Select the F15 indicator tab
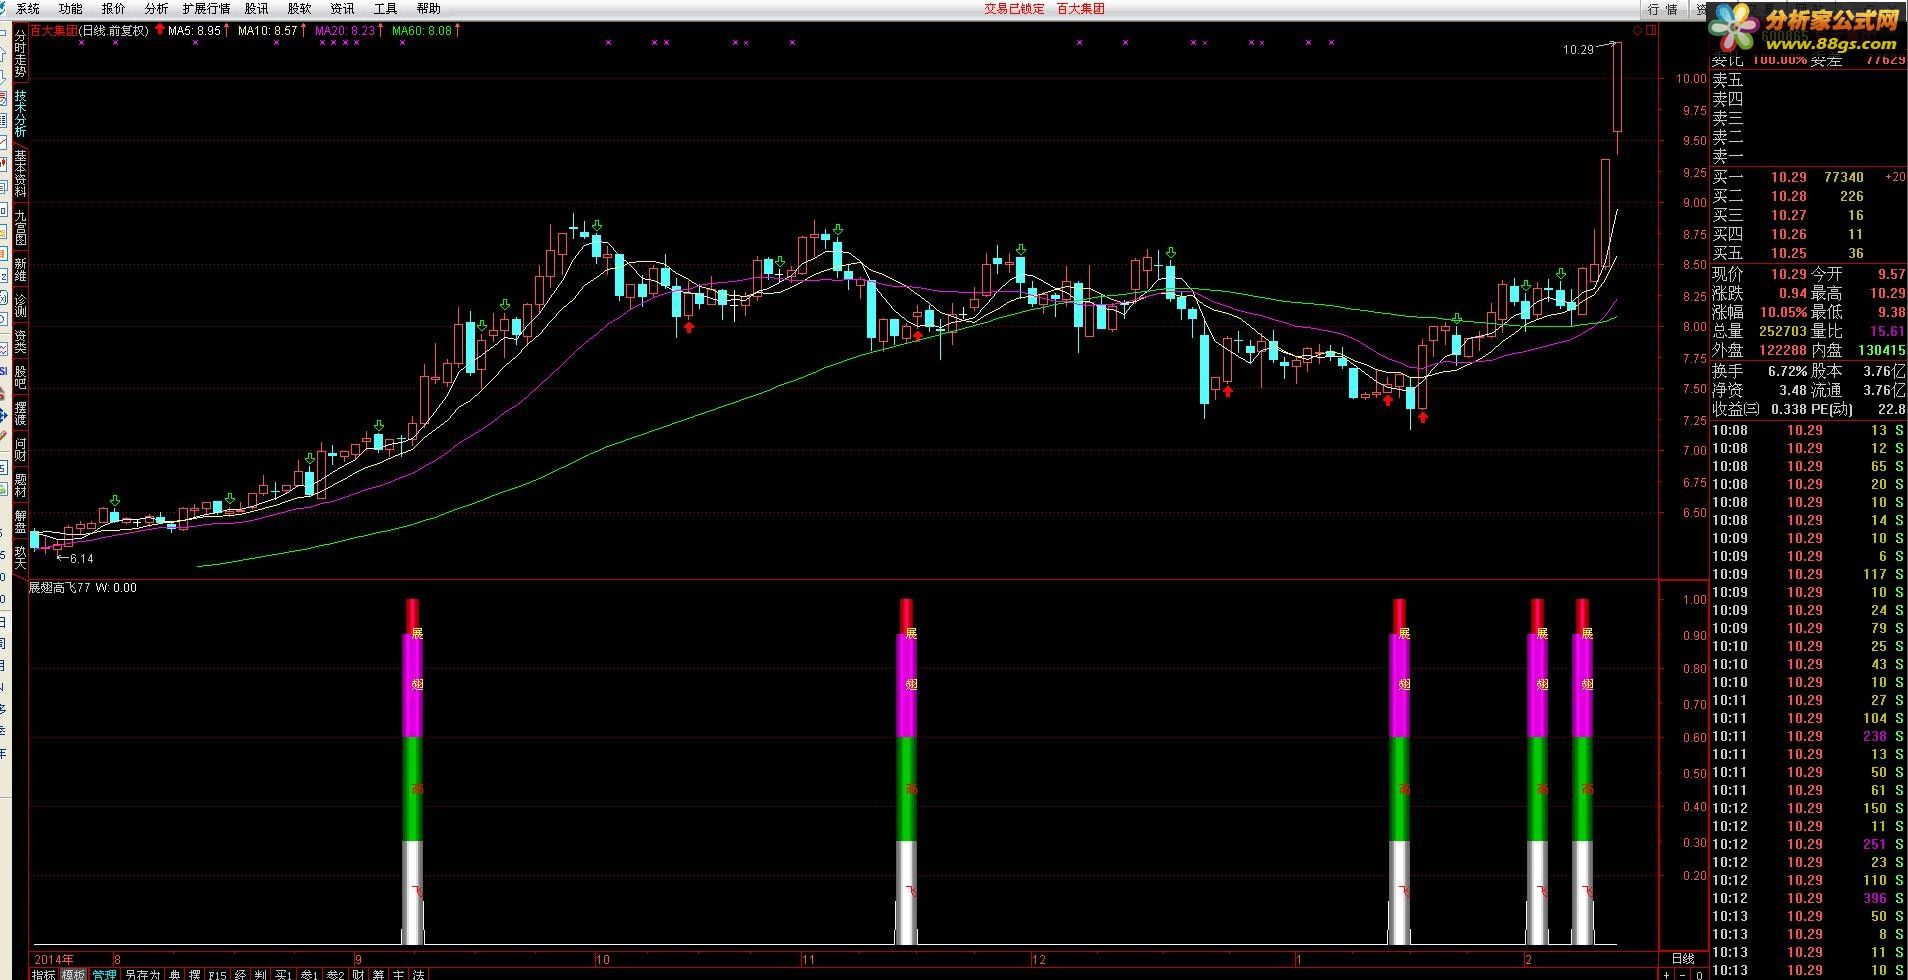The width and height of the screenshot is (1908, 980). pos(218,974)
